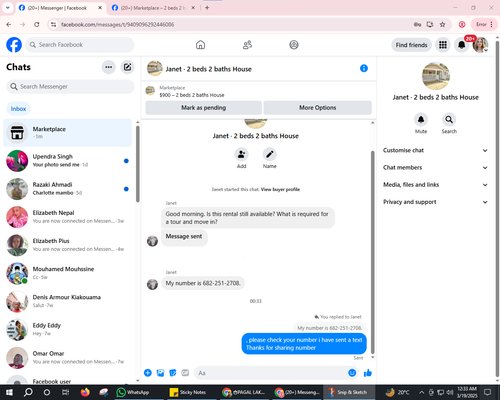Start a new message with compose icon
Screen dimensions: 500x400
click(127, 67)
